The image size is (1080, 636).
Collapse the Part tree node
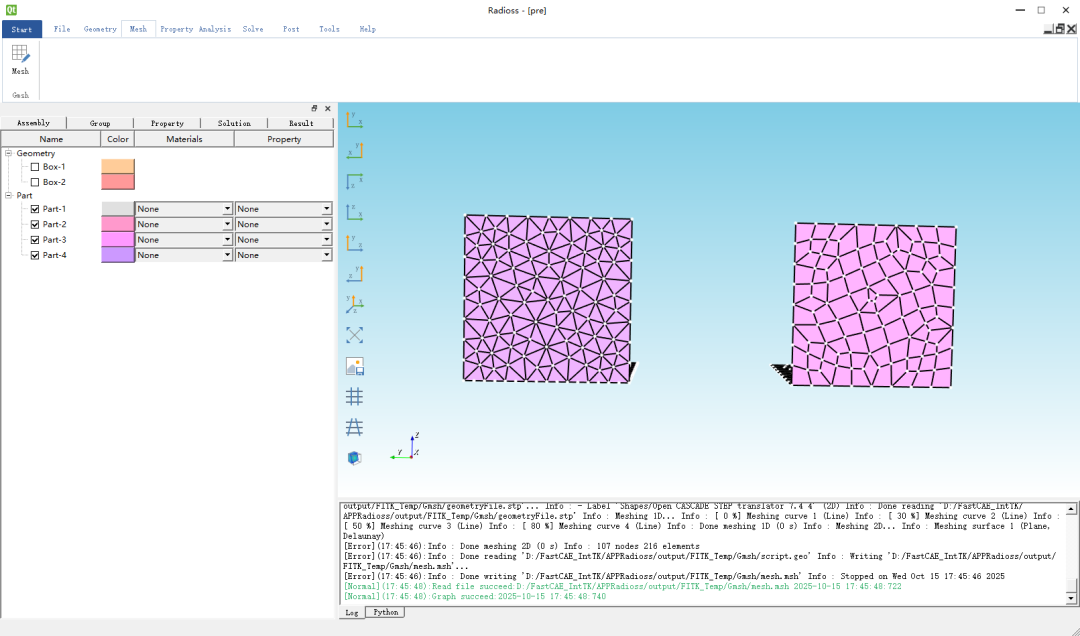click(9, 195)
